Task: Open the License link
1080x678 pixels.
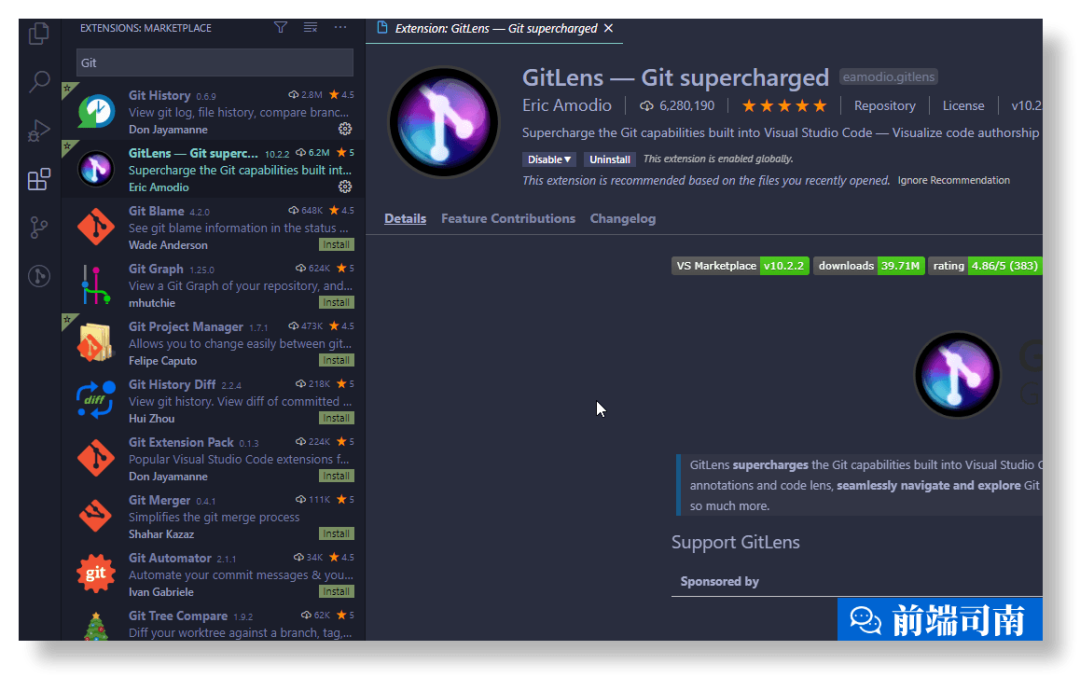Action: tap(963, 106)
